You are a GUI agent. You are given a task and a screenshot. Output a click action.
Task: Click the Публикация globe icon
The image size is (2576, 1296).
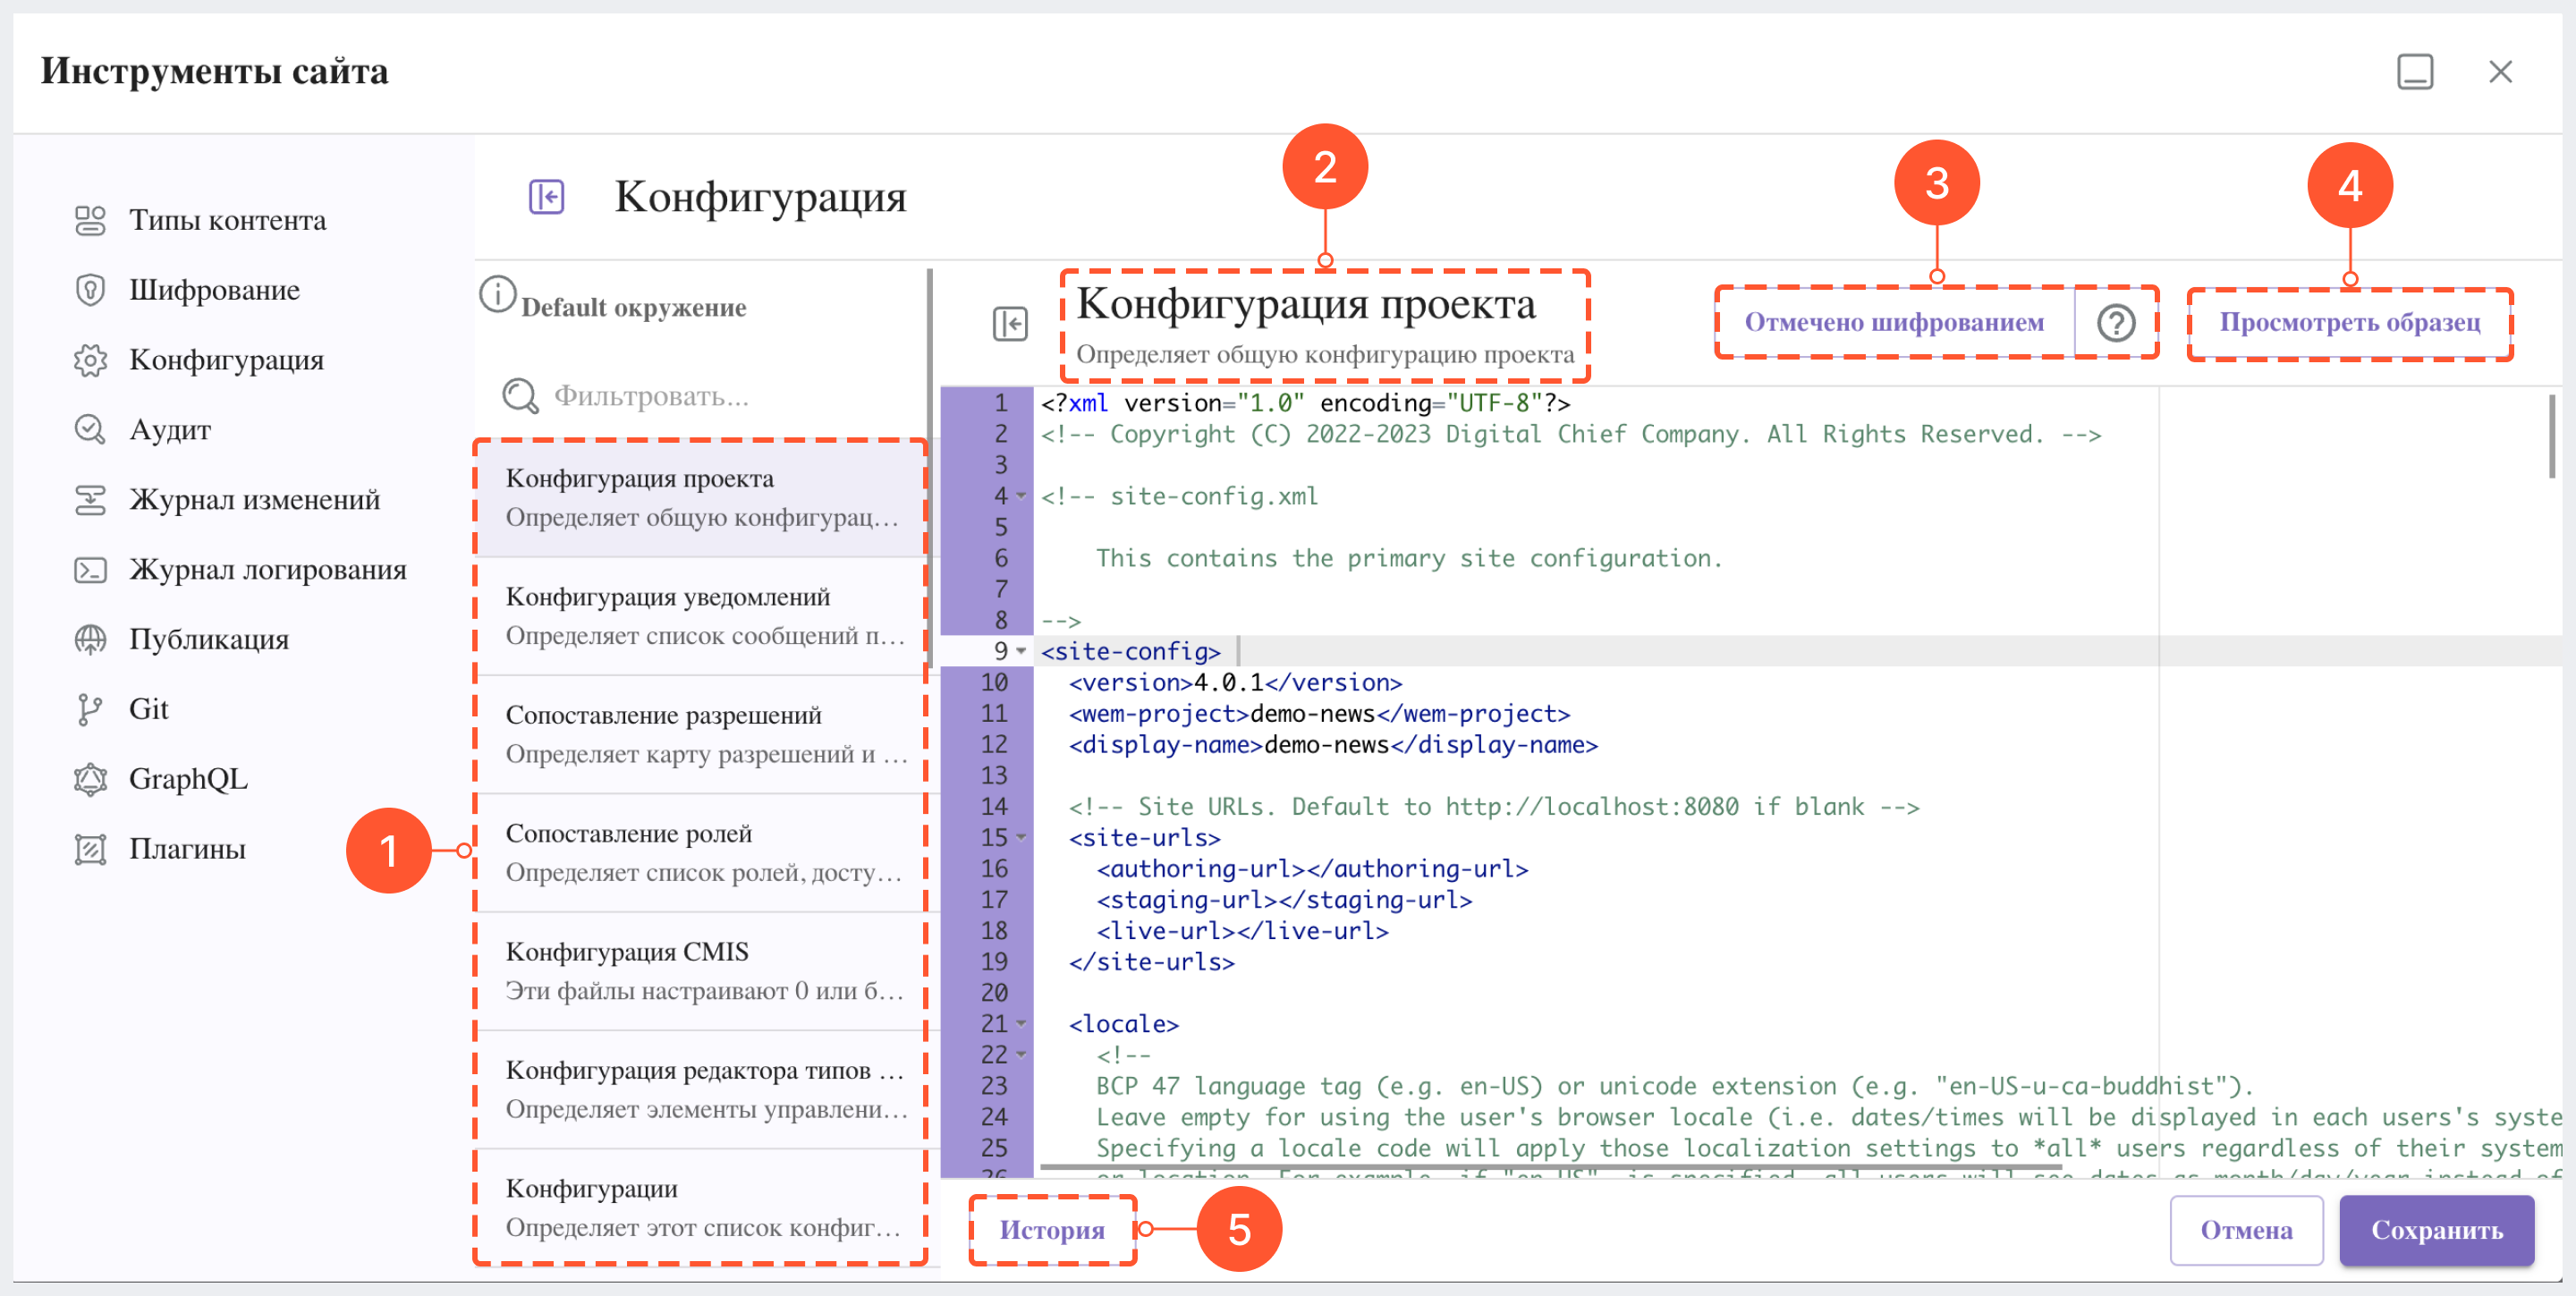(90, 639)
